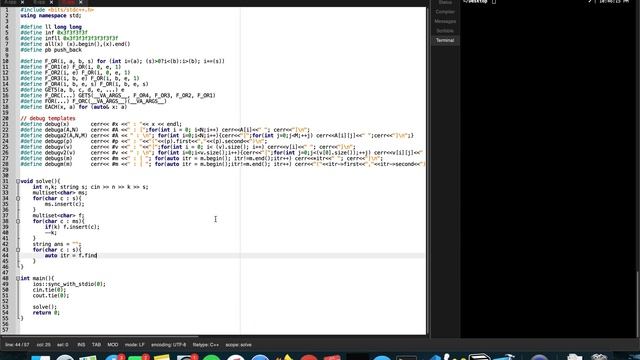Collapse the for loop fold at line 43
Screen dimensions: 640x360
(18, 250)
